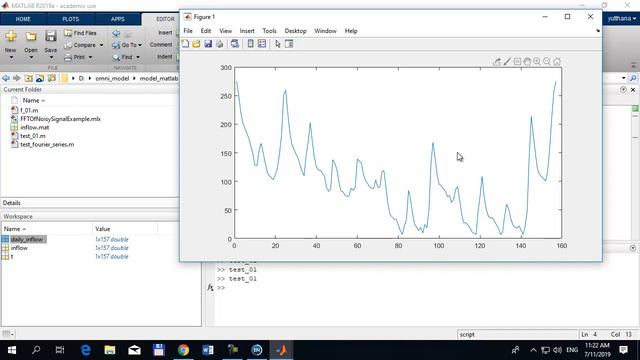Open Chrome from Windows taskbar
Screen dimensions: 640x360
coord(183,350)
